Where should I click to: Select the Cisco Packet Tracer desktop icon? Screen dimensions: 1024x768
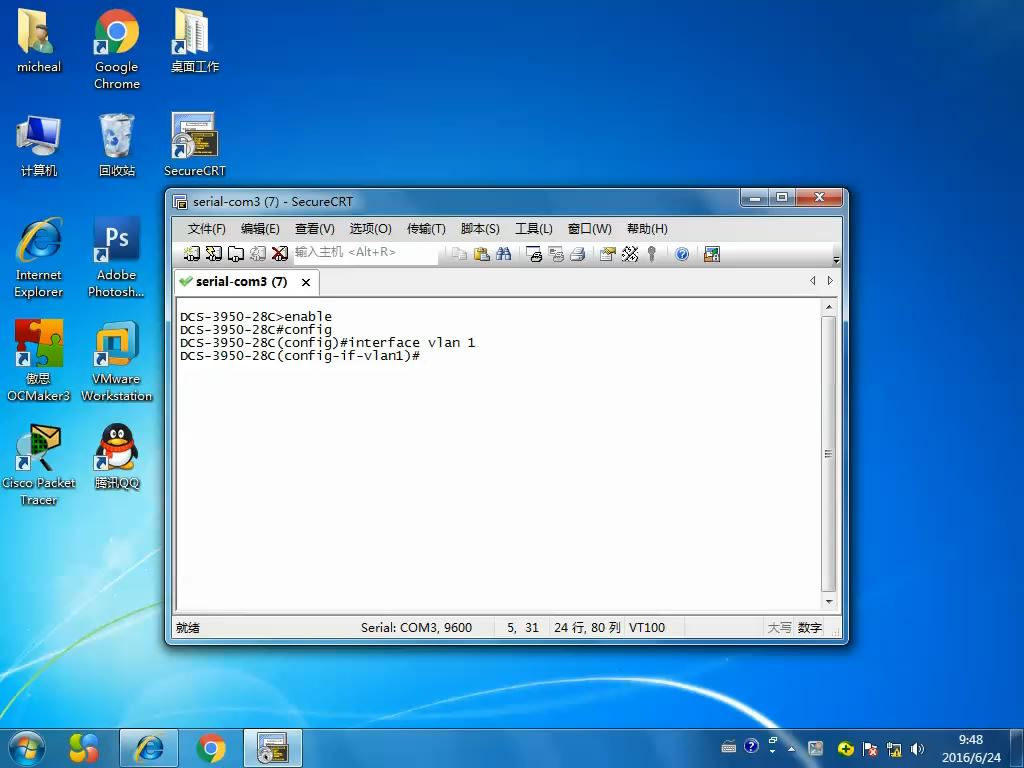[x=39, y=465]
